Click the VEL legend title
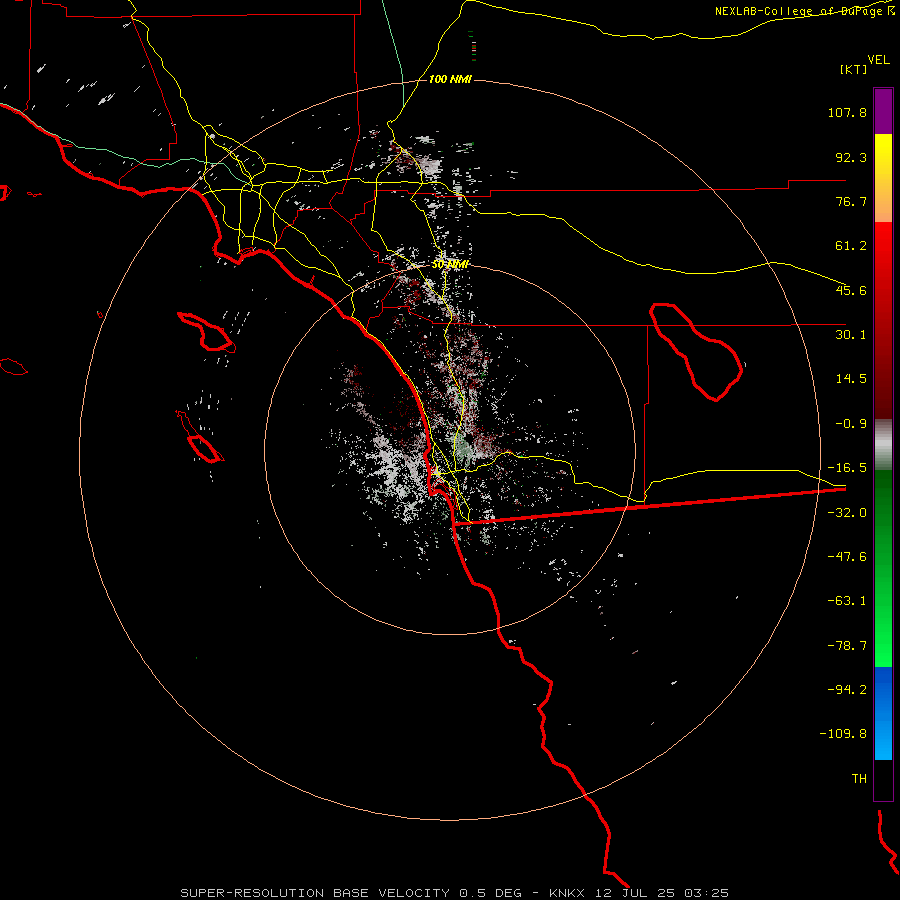Image resolution: width=900 pixels, height=900 pixels. click(878, 60)
